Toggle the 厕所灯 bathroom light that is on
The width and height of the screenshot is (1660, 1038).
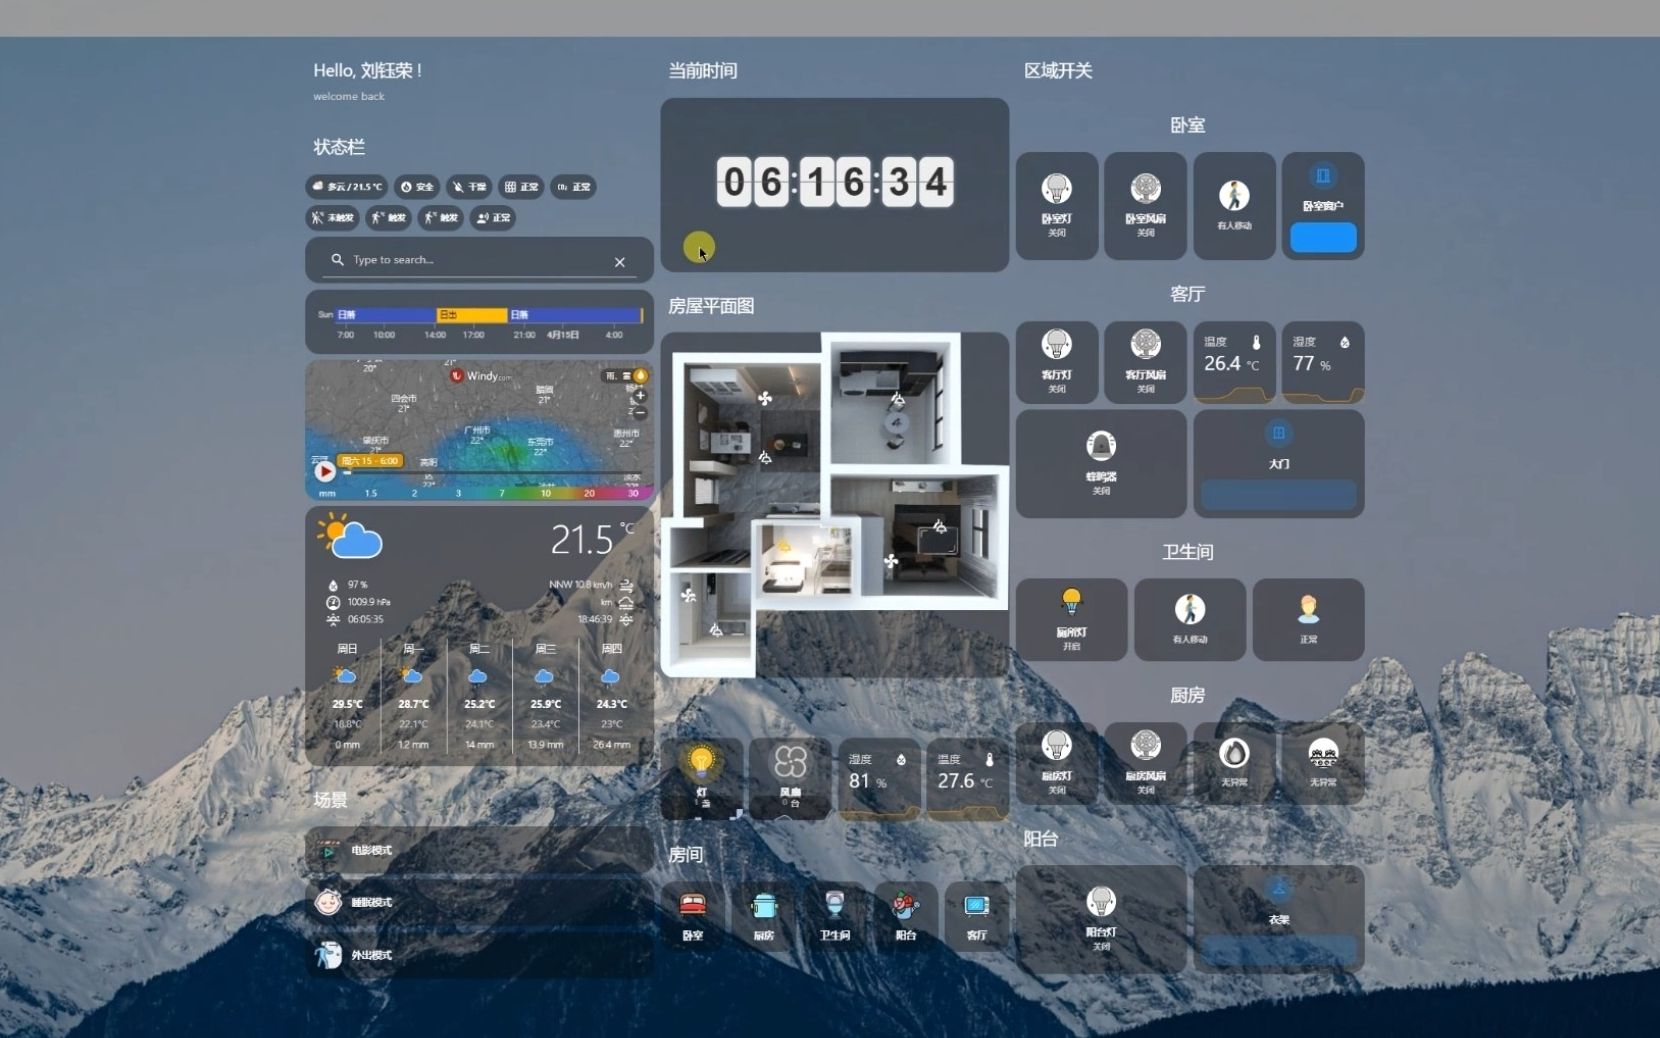pos(1071,619)
